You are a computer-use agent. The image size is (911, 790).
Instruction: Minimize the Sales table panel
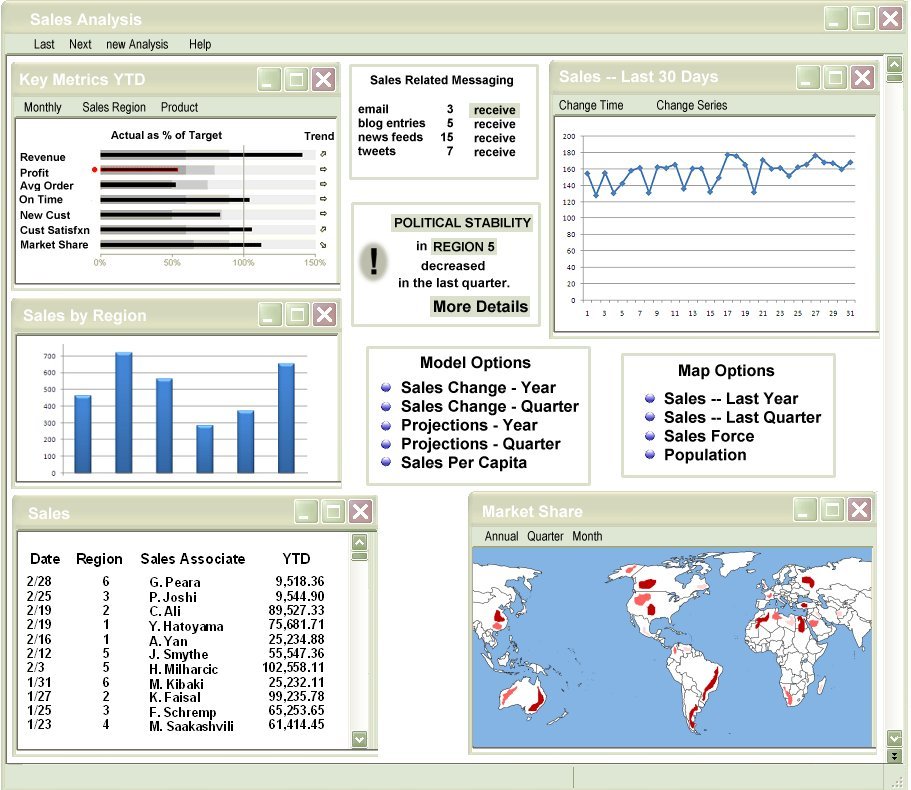[307, 512]
